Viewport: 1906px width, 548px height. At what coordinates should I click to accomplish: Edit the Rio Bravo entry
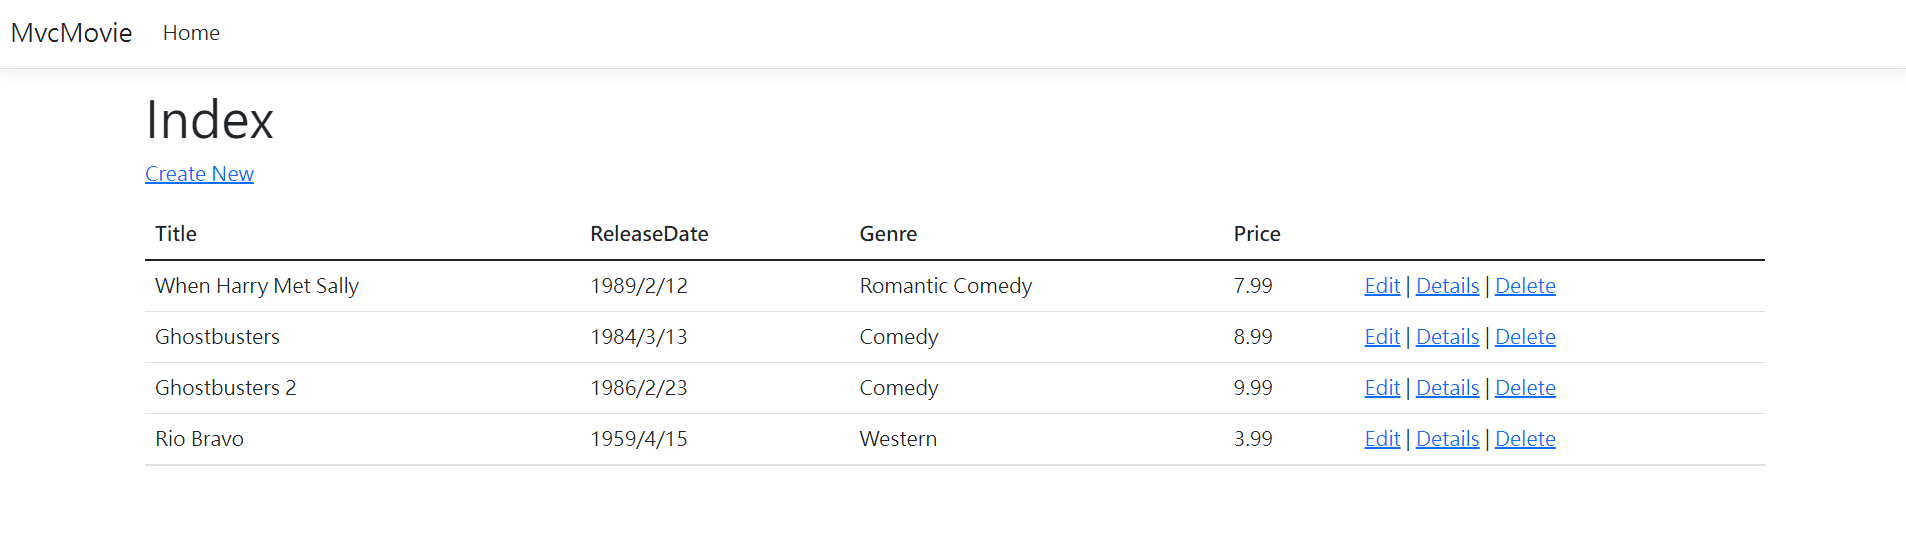[x=1382, y=439]
